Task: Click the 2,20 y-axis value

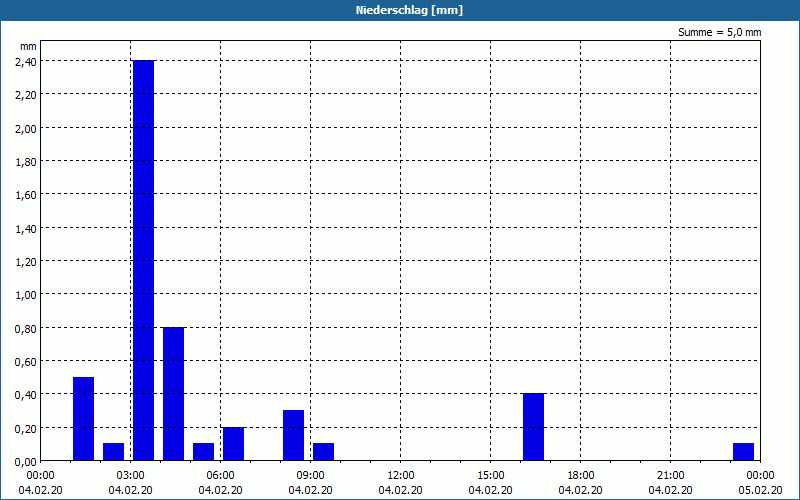Action: [x=26, y=95]
